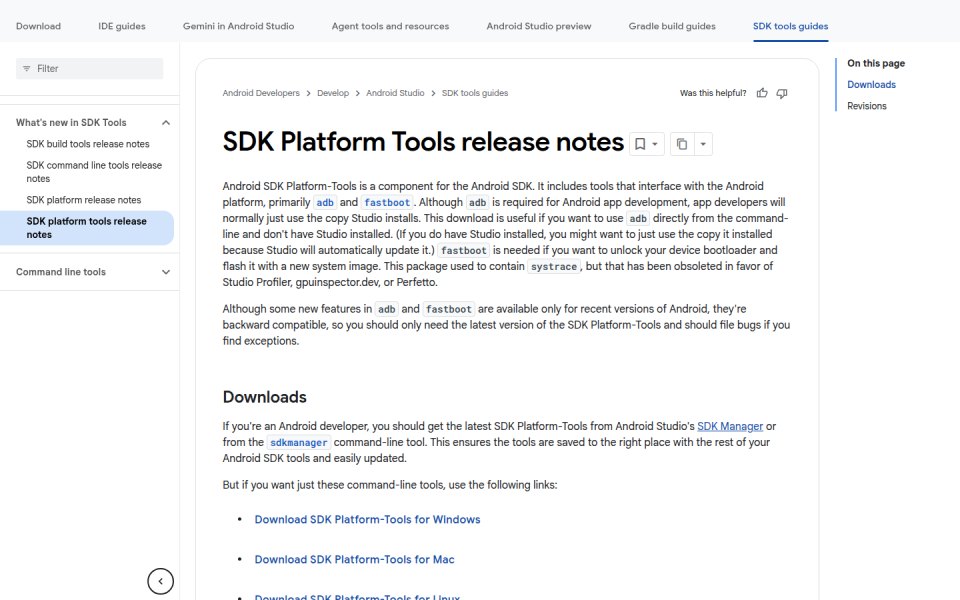Click the 'On this page' heading
This screenshot has height=600, width=960.
pos(876,63)
